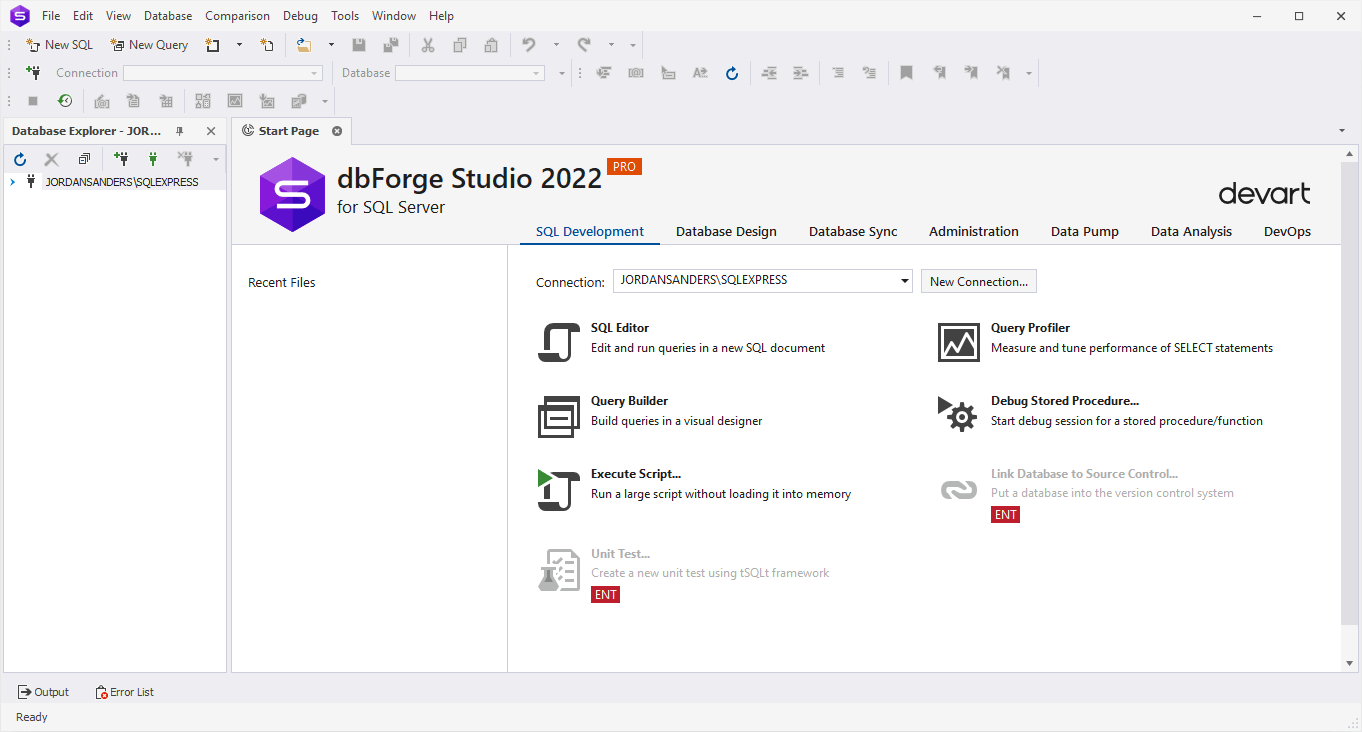Click the Decrease Indent icon
1362x732 pixels.
click(769, 72)
